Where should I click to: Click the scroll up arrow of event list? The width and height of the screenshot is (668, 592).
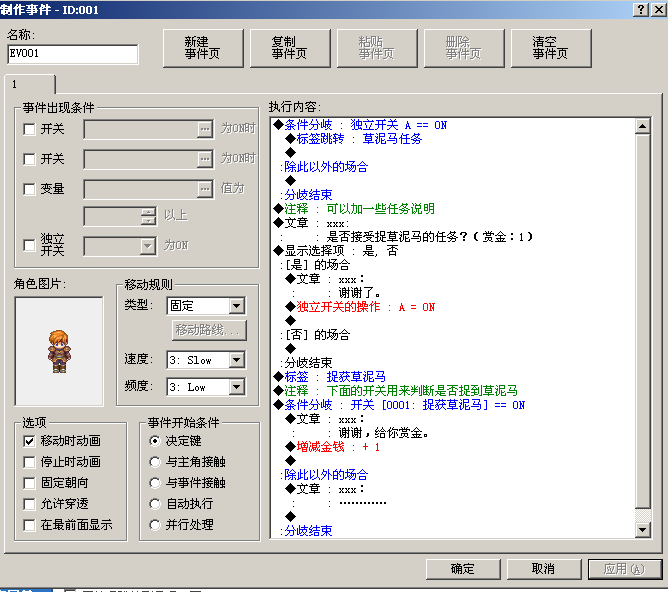(642, 126)
